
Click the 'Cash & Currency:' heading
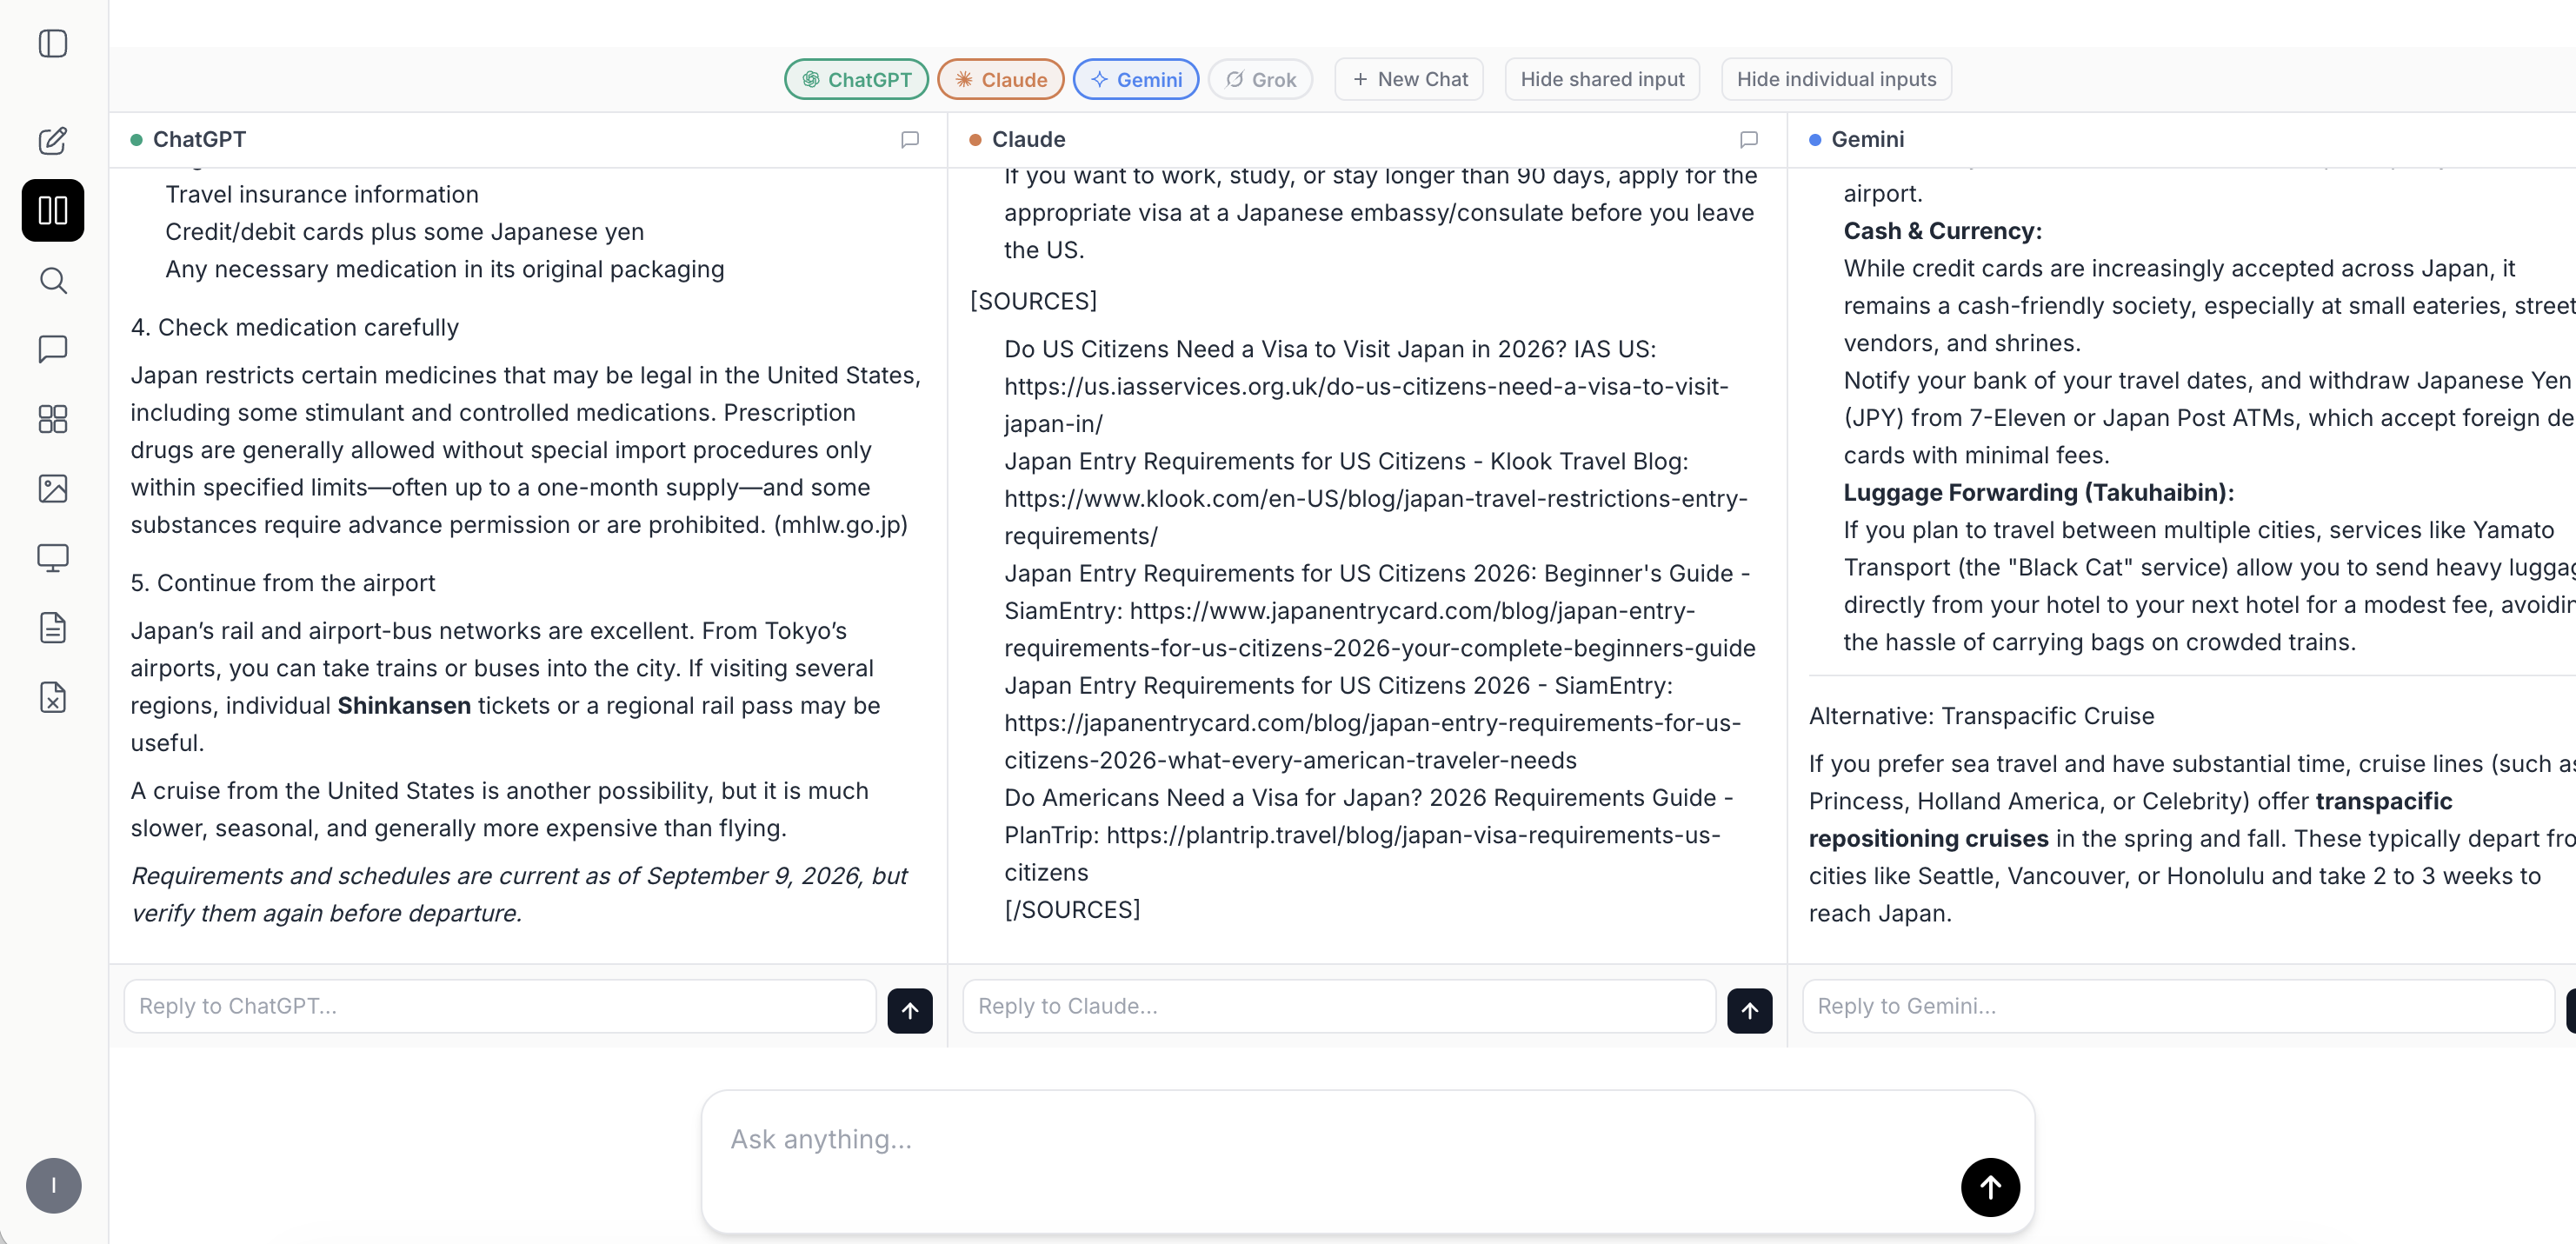[1942, 231]
